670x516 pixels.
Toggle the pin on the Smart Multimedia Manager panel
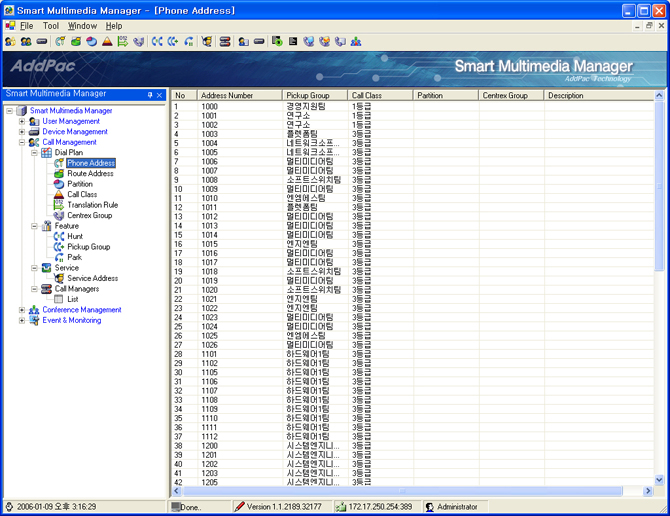(x=150, y=95)
